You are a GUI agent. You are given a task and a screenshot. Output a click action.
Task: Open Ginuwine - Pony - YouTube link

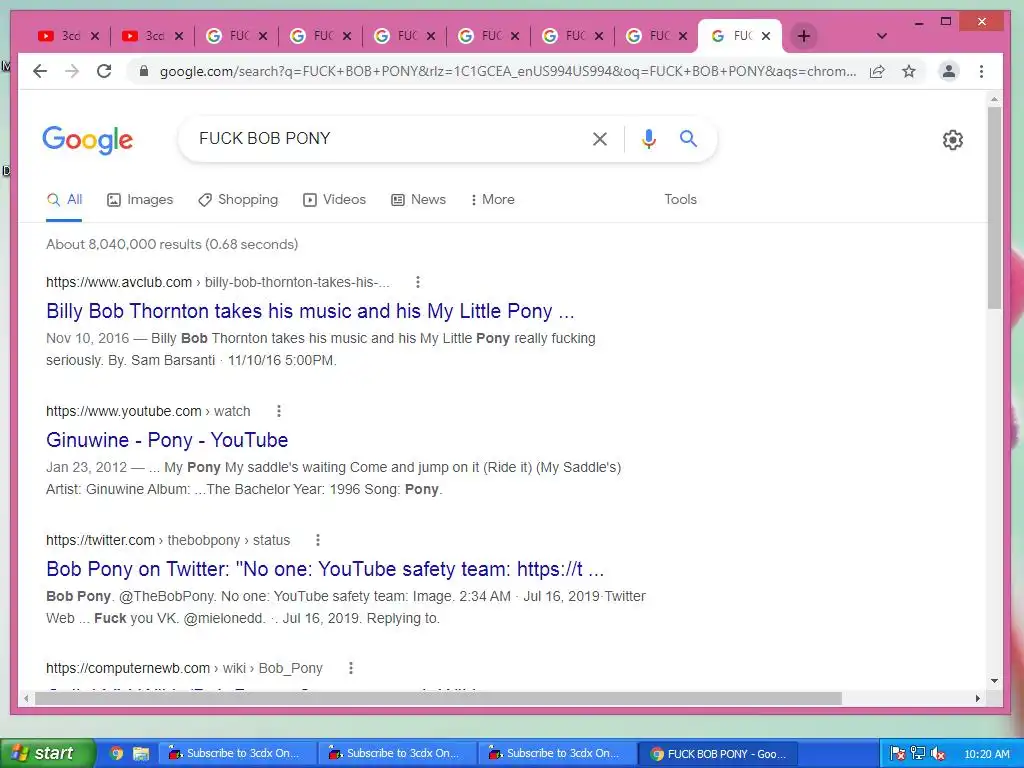(x=167, y=440)
